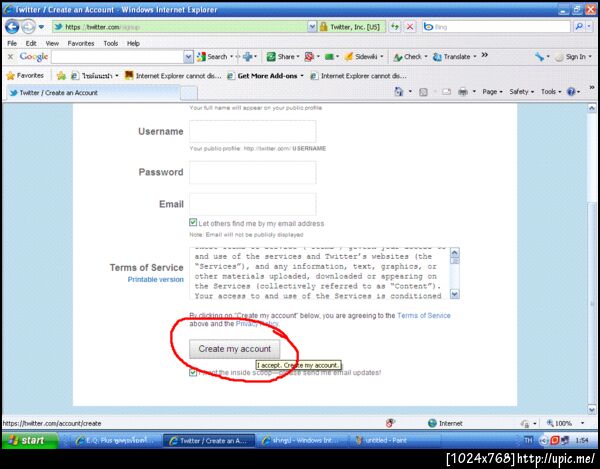Screen dimensions: 600x469
Task: Click the page scrollbar down arrow
Action: [591, 410]
